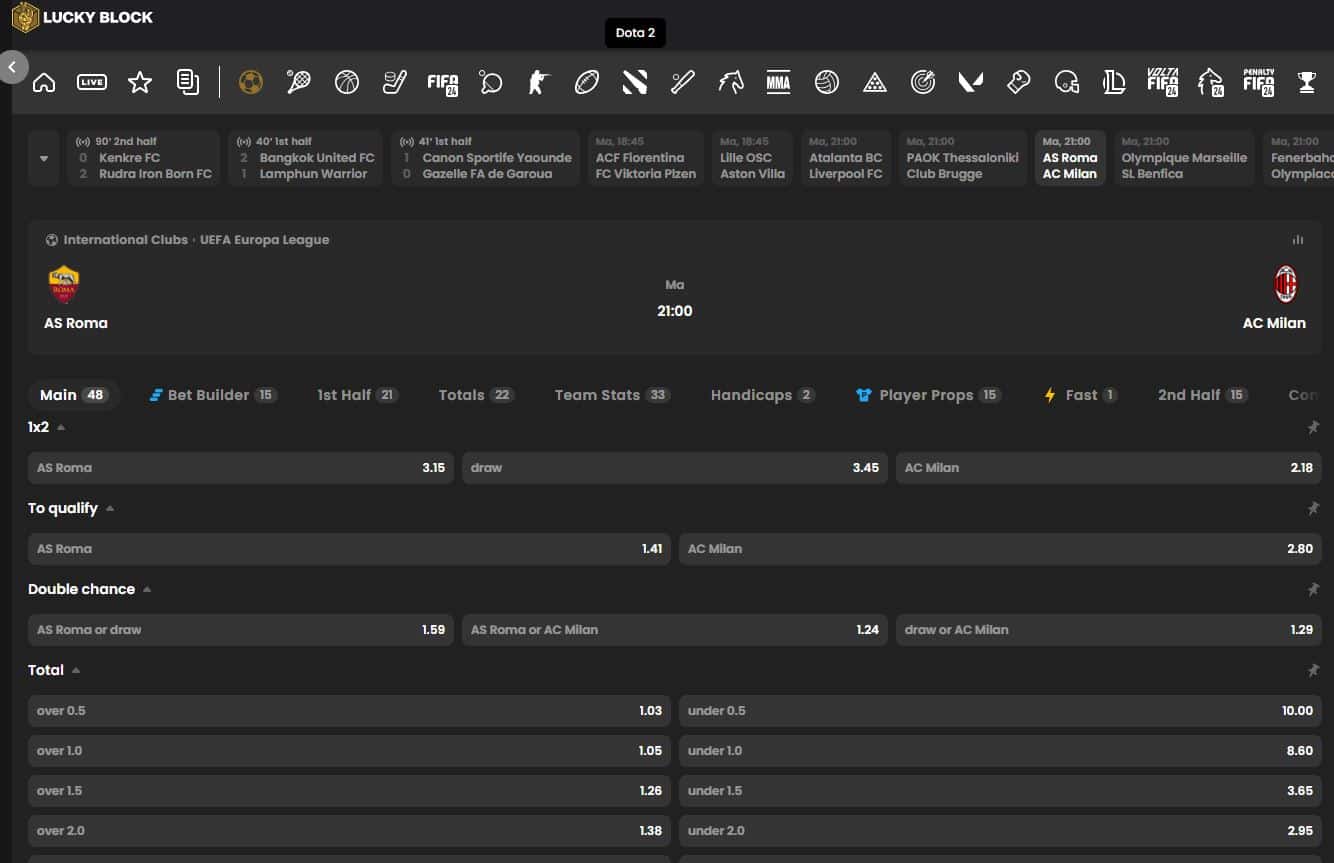The image size is (1334, 863).
Task: Select the League of Legends icon
Action: click(1115, 82)
